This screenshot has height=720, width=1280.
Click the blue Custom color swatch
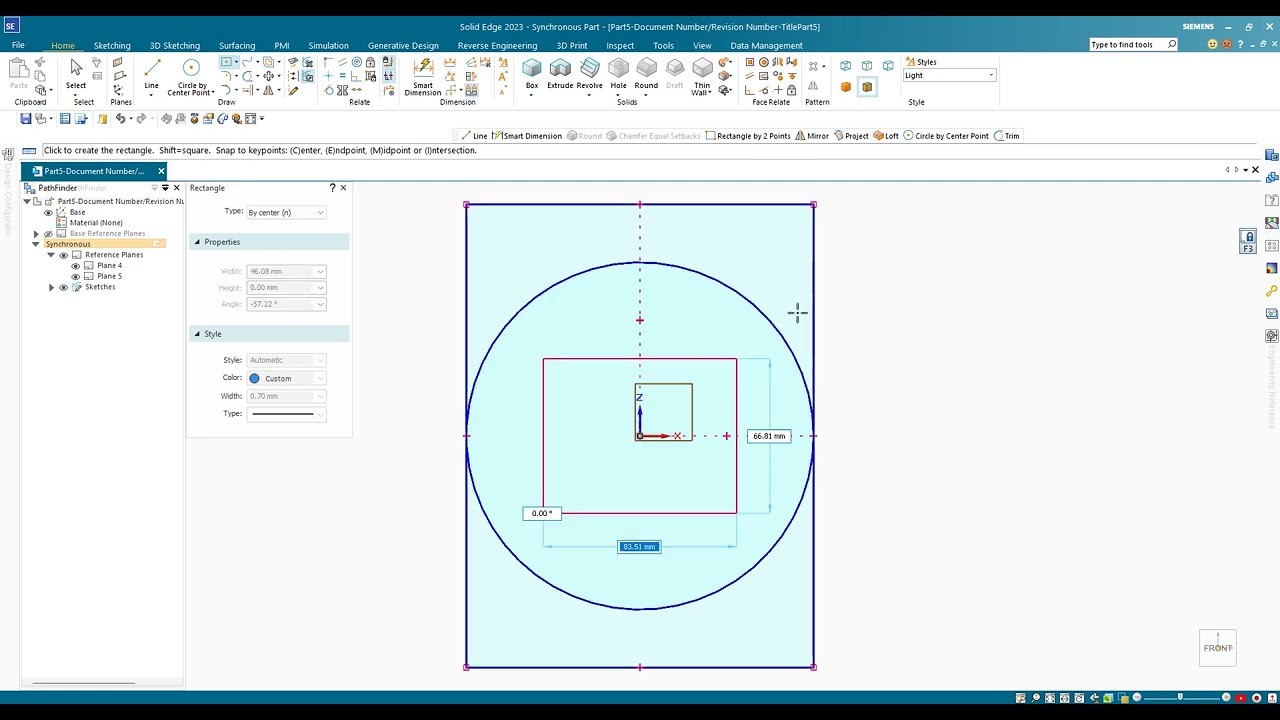(254, 378)
